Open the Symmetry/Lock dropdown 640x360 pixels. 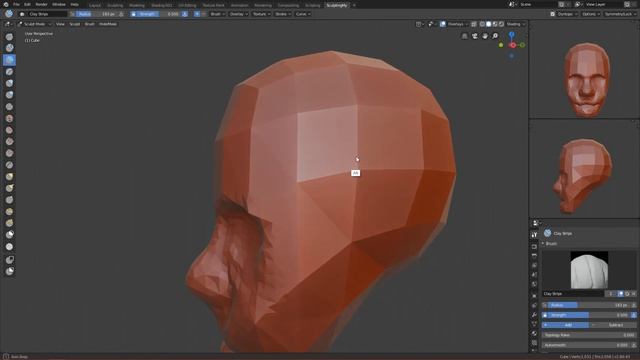tap(619, 14)
